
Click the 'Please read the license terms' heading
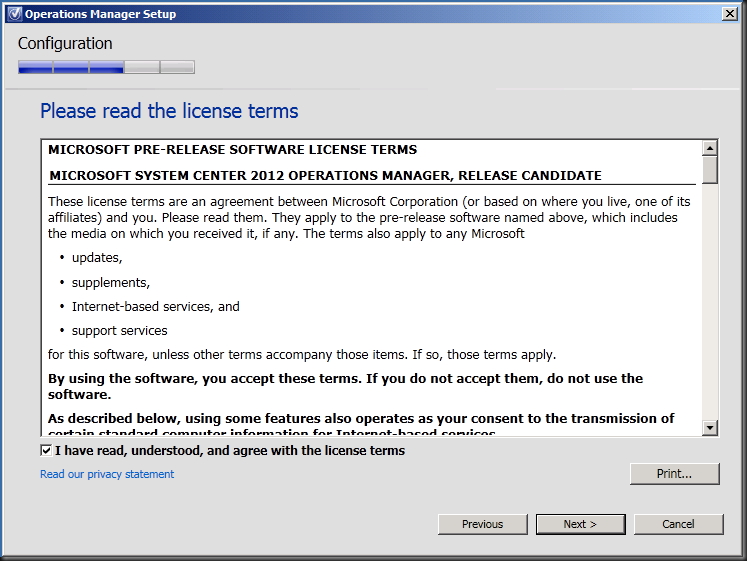(169, 111)
